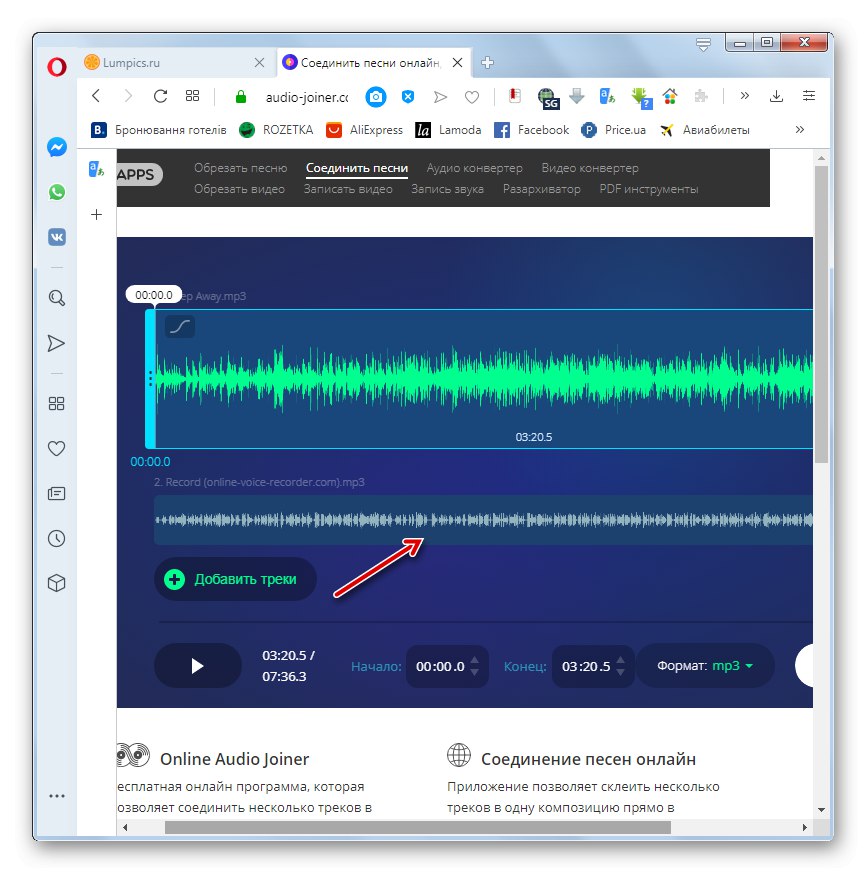
Task: Open the Facebook bookmark
Action: (x=531, y=130)
